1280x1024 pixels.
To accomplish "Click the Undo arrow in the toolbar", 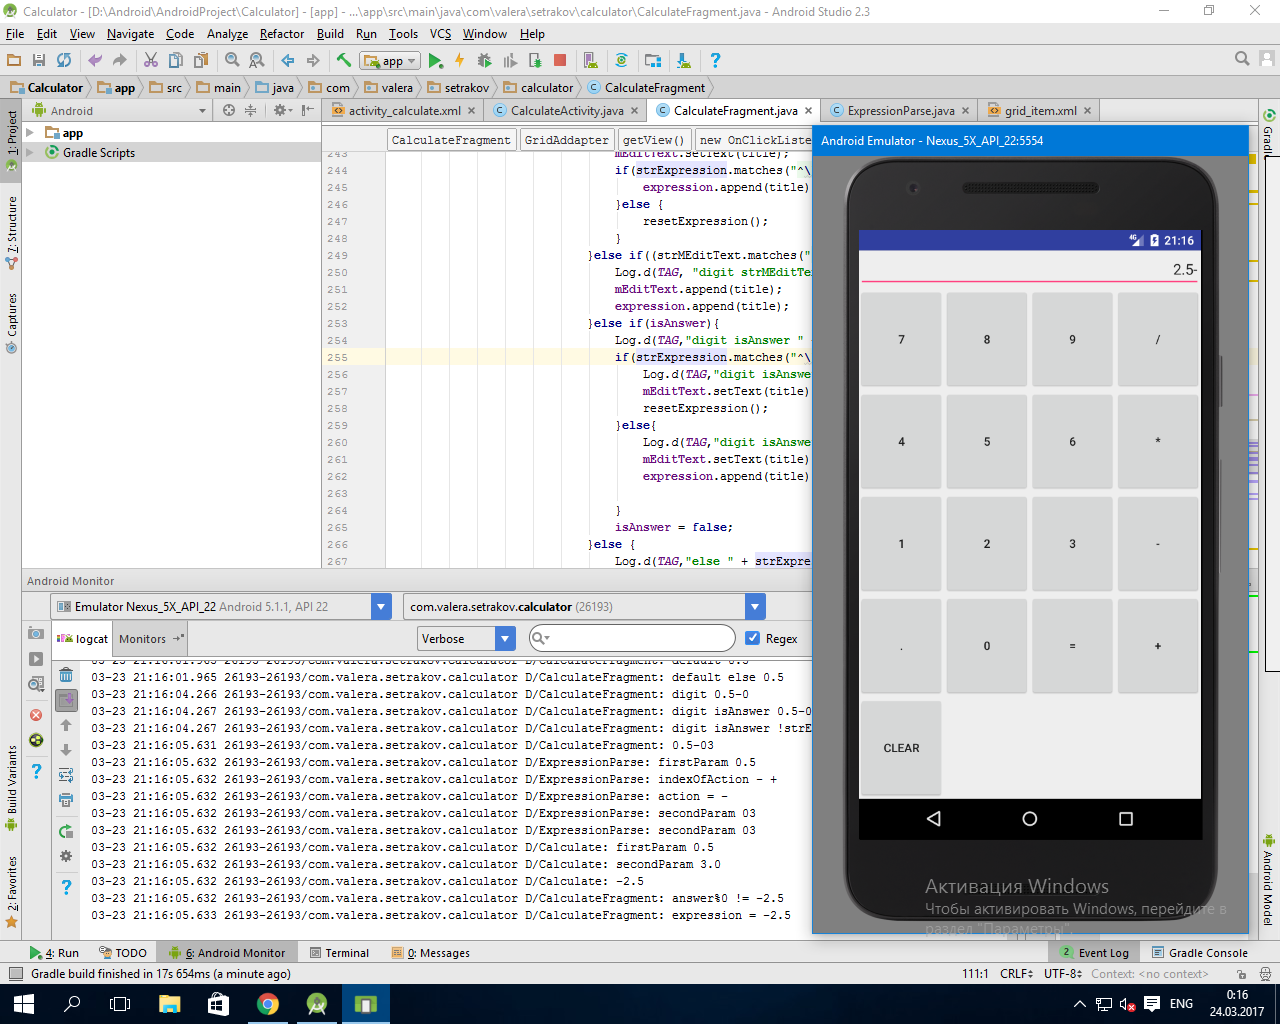I will tap(95, 61).
